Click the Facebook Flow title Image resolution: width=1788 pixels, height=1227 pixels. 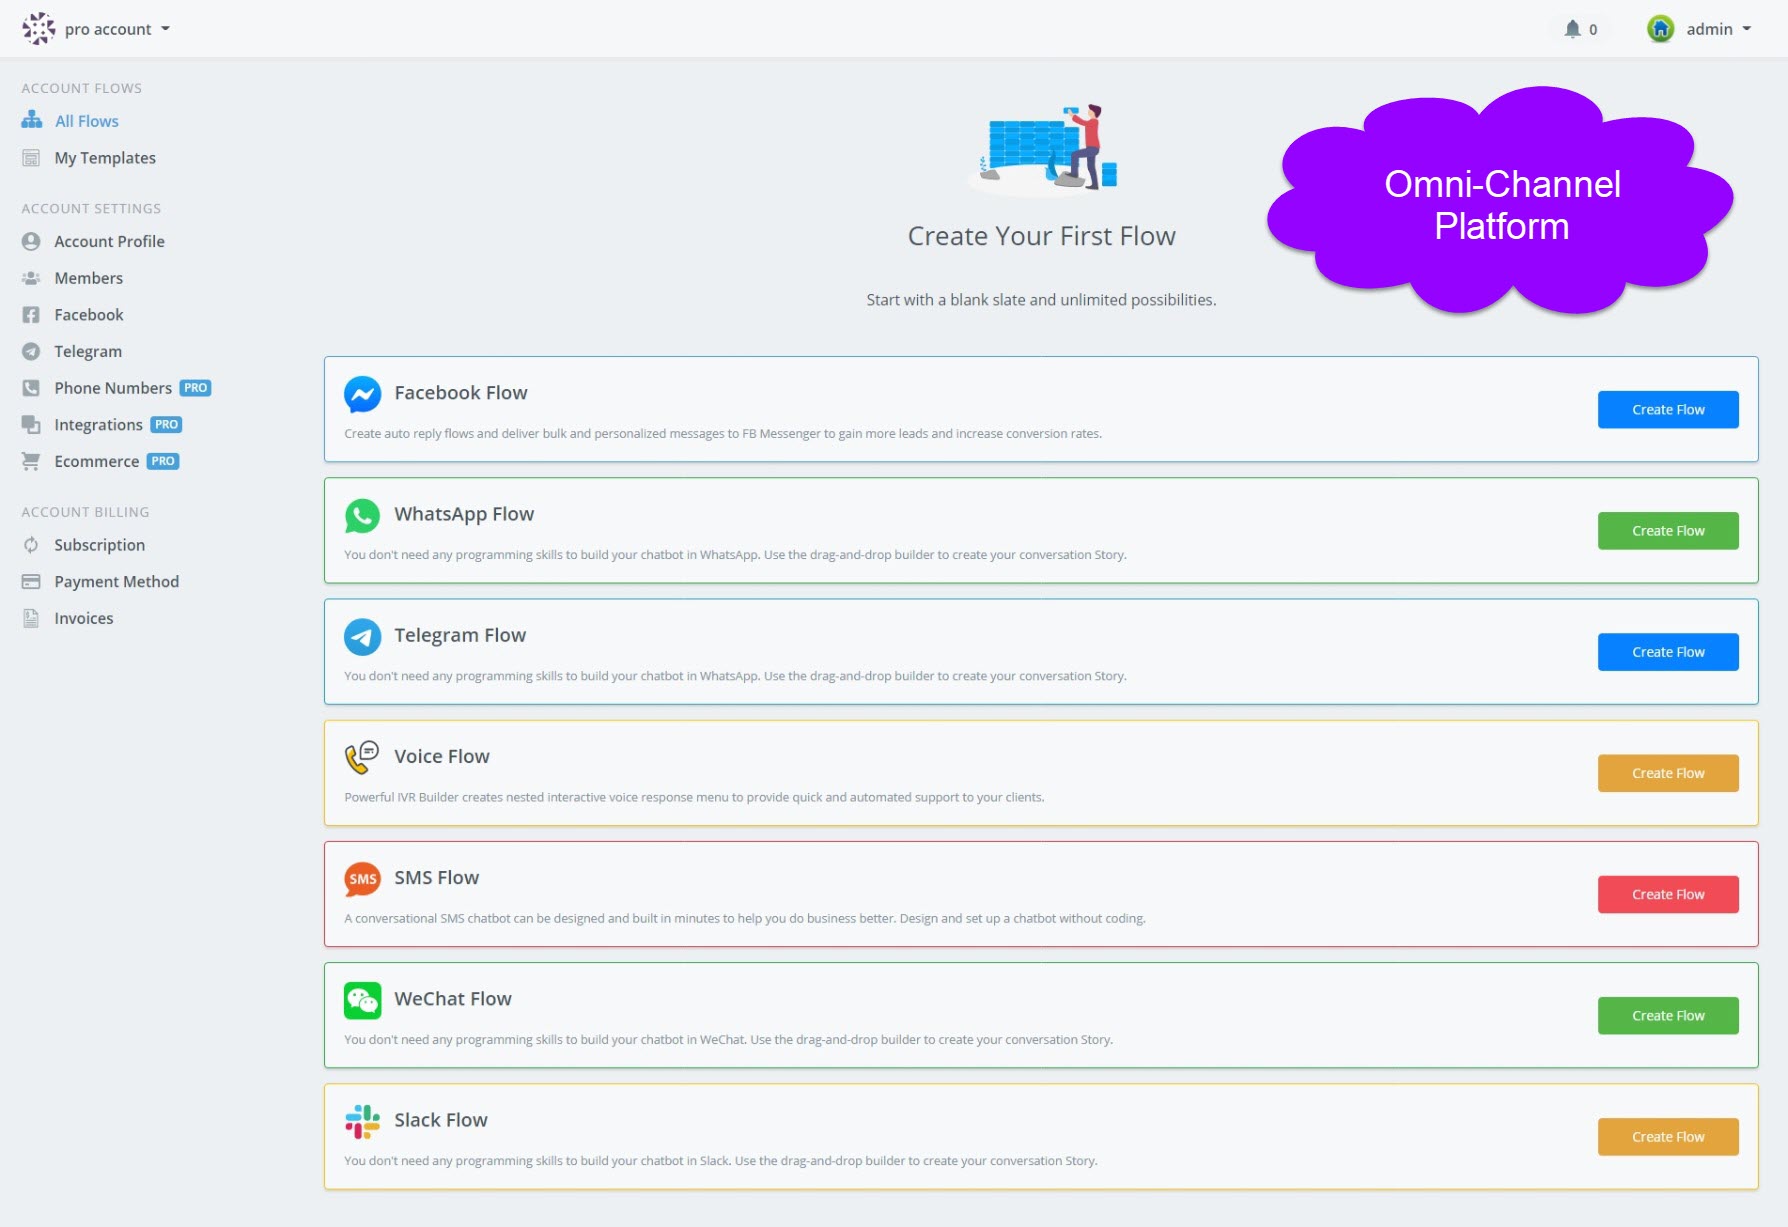(x=460, y=393)
